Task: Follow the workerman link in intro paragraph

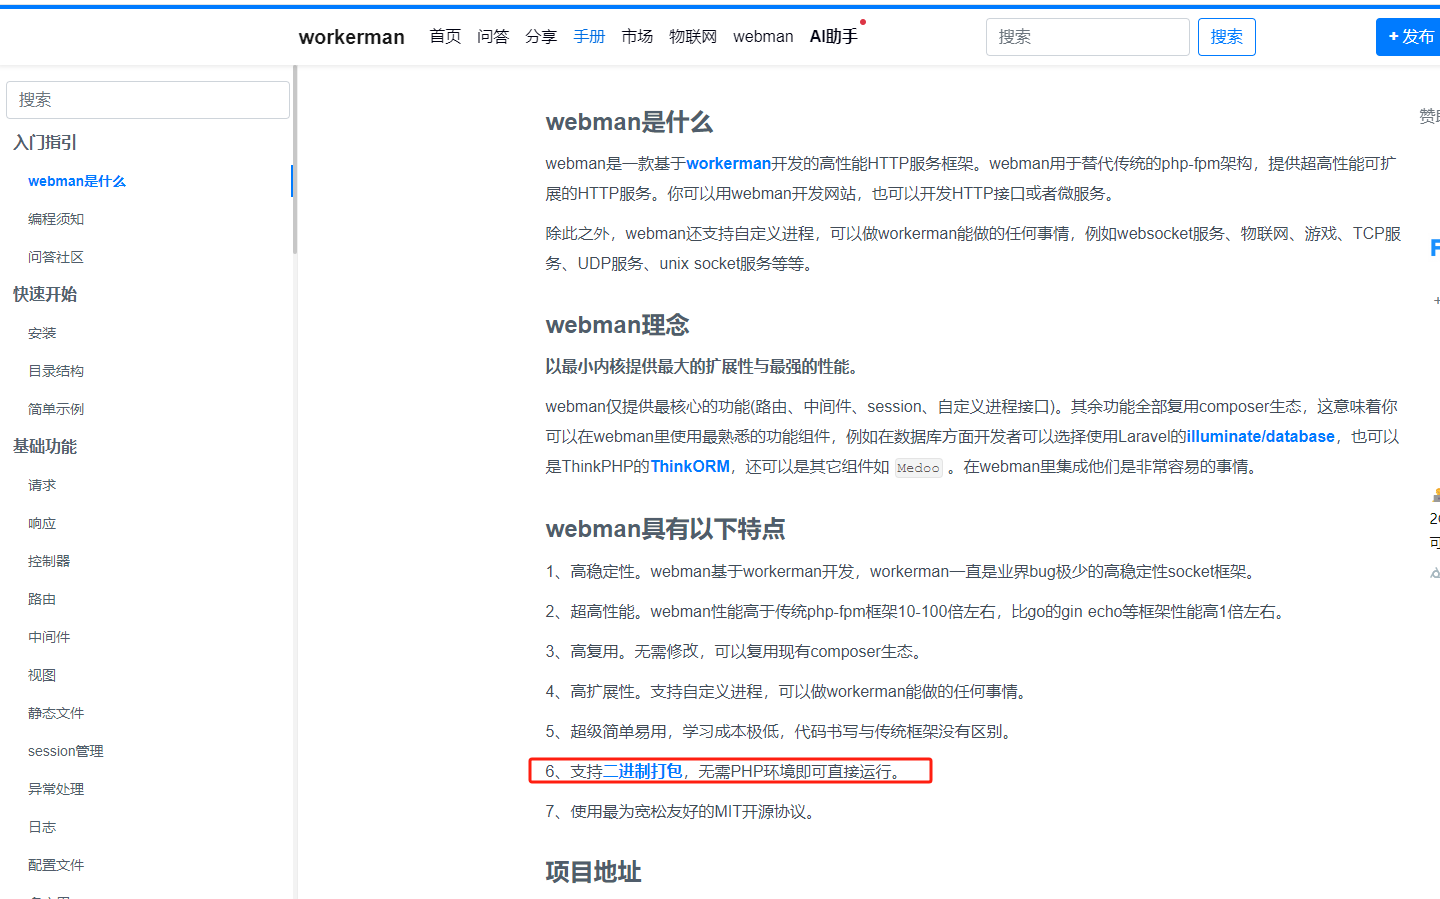Action: pos(728,163)
